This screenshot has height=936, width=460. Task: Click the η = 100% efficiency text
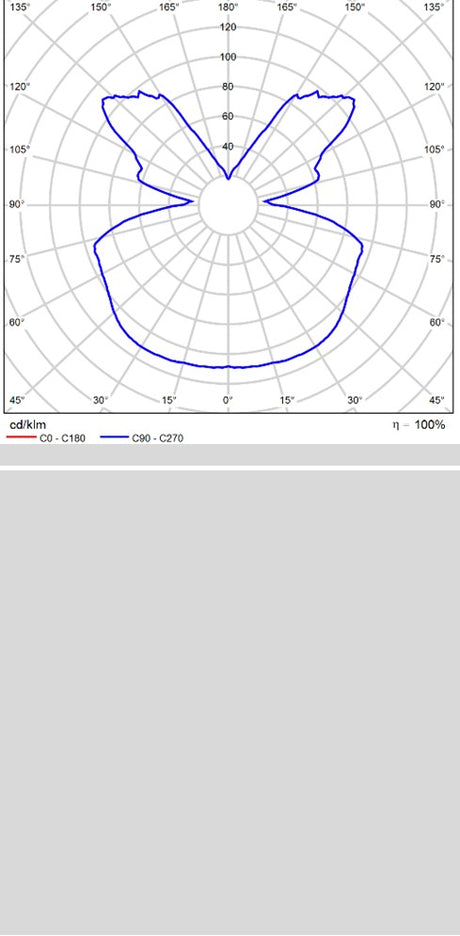coord(419,425)
